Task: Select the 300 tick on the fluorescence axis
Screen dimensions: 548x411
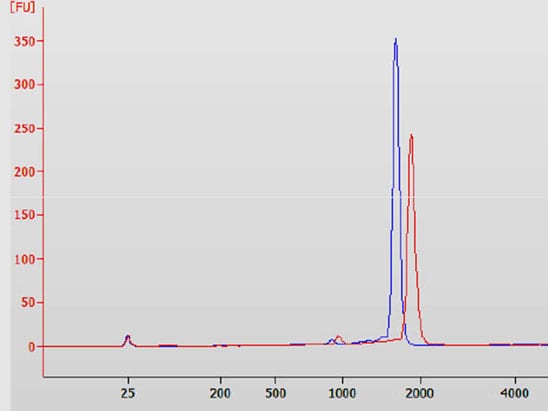Action: [25, 85]
